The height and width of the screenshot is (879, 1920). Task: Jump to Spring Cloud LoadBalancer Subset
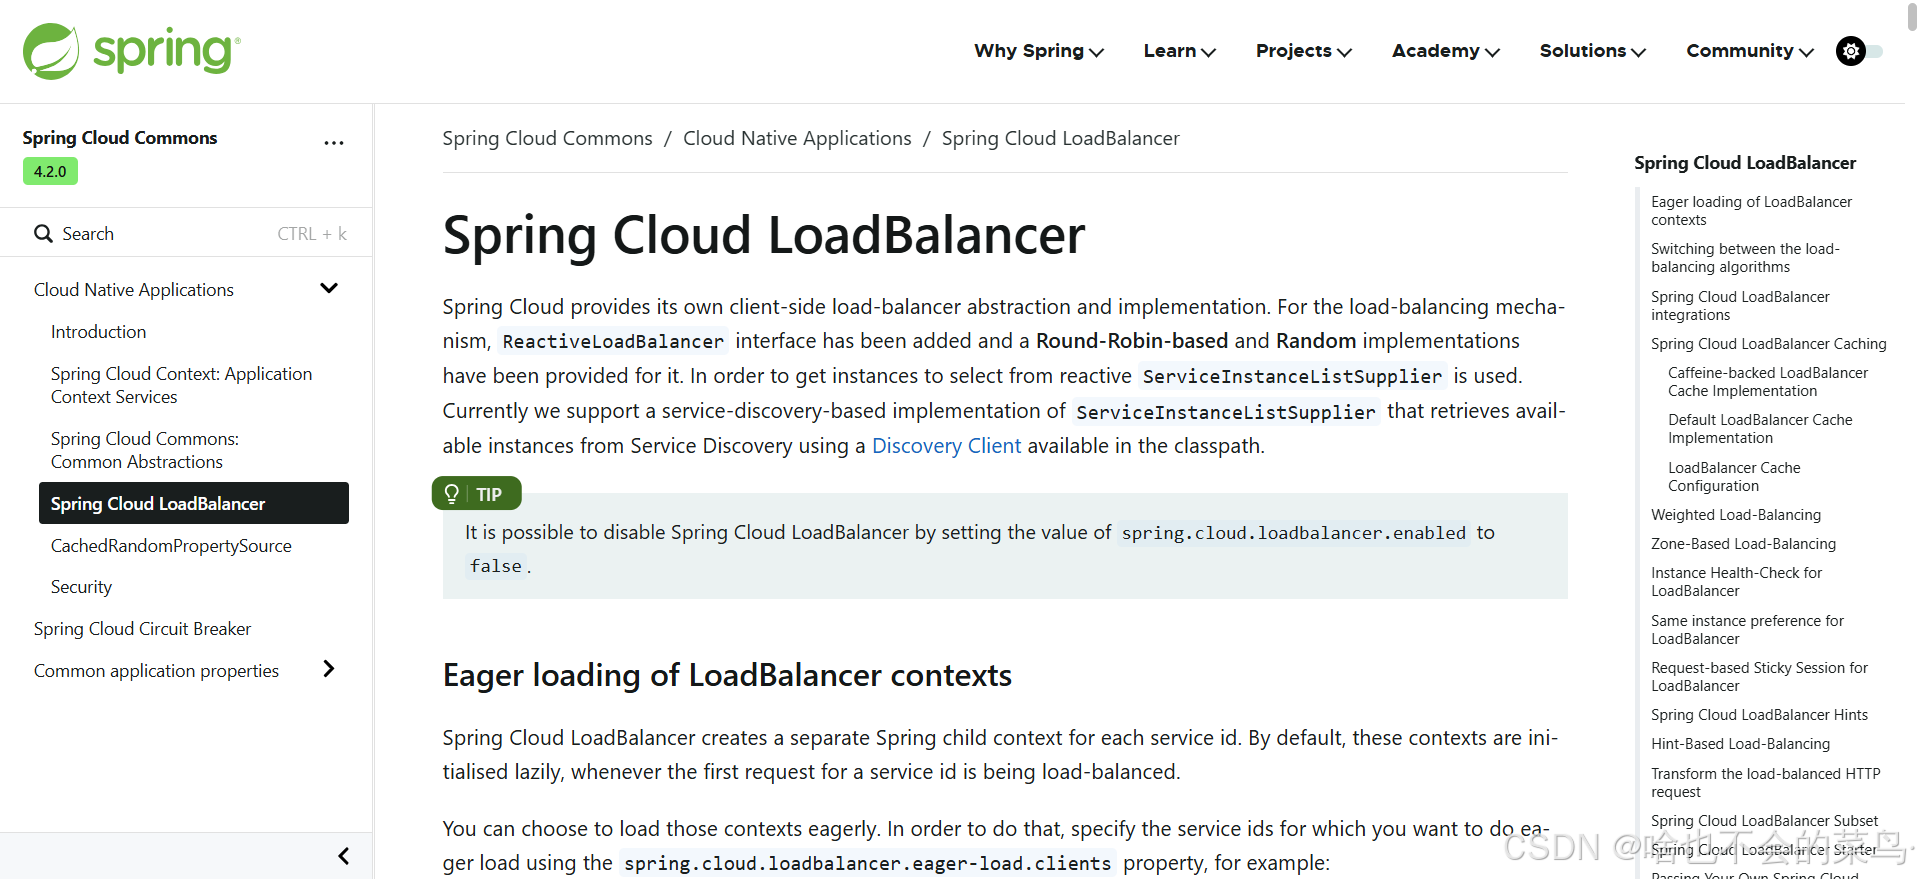(1764, 821)
